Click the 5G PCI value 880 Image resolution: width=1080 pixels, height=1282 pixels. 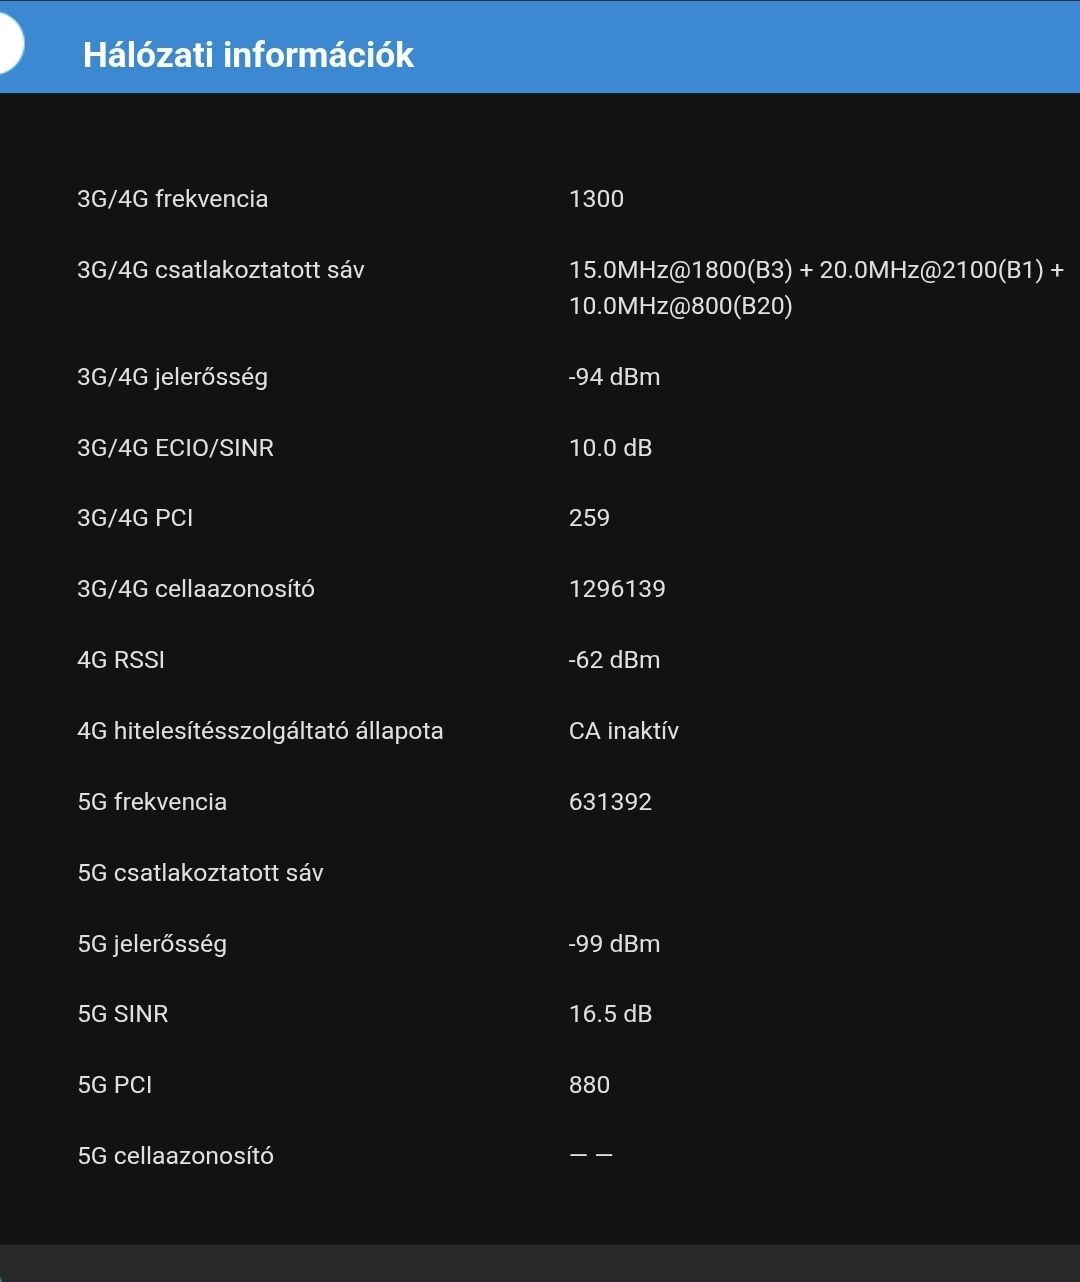coord(589,1085)
